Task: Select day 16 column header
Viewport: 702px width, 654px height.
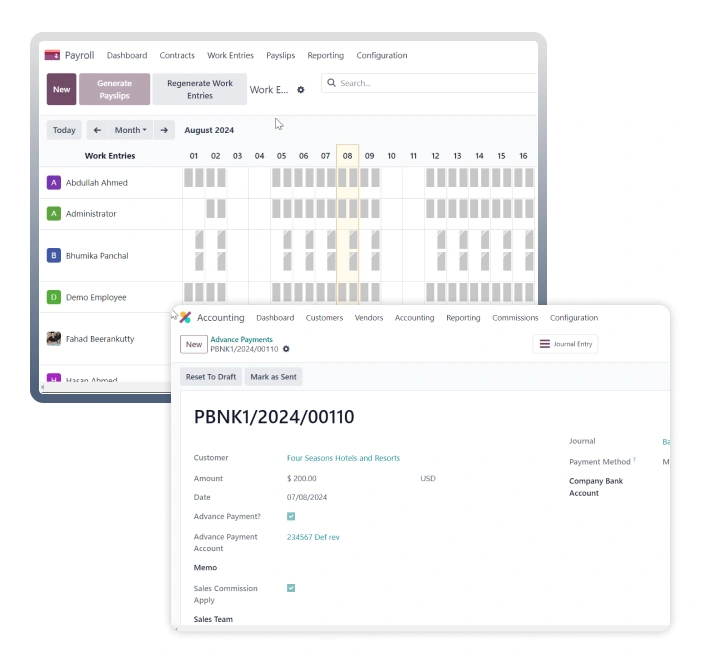Action: (523, 156)
